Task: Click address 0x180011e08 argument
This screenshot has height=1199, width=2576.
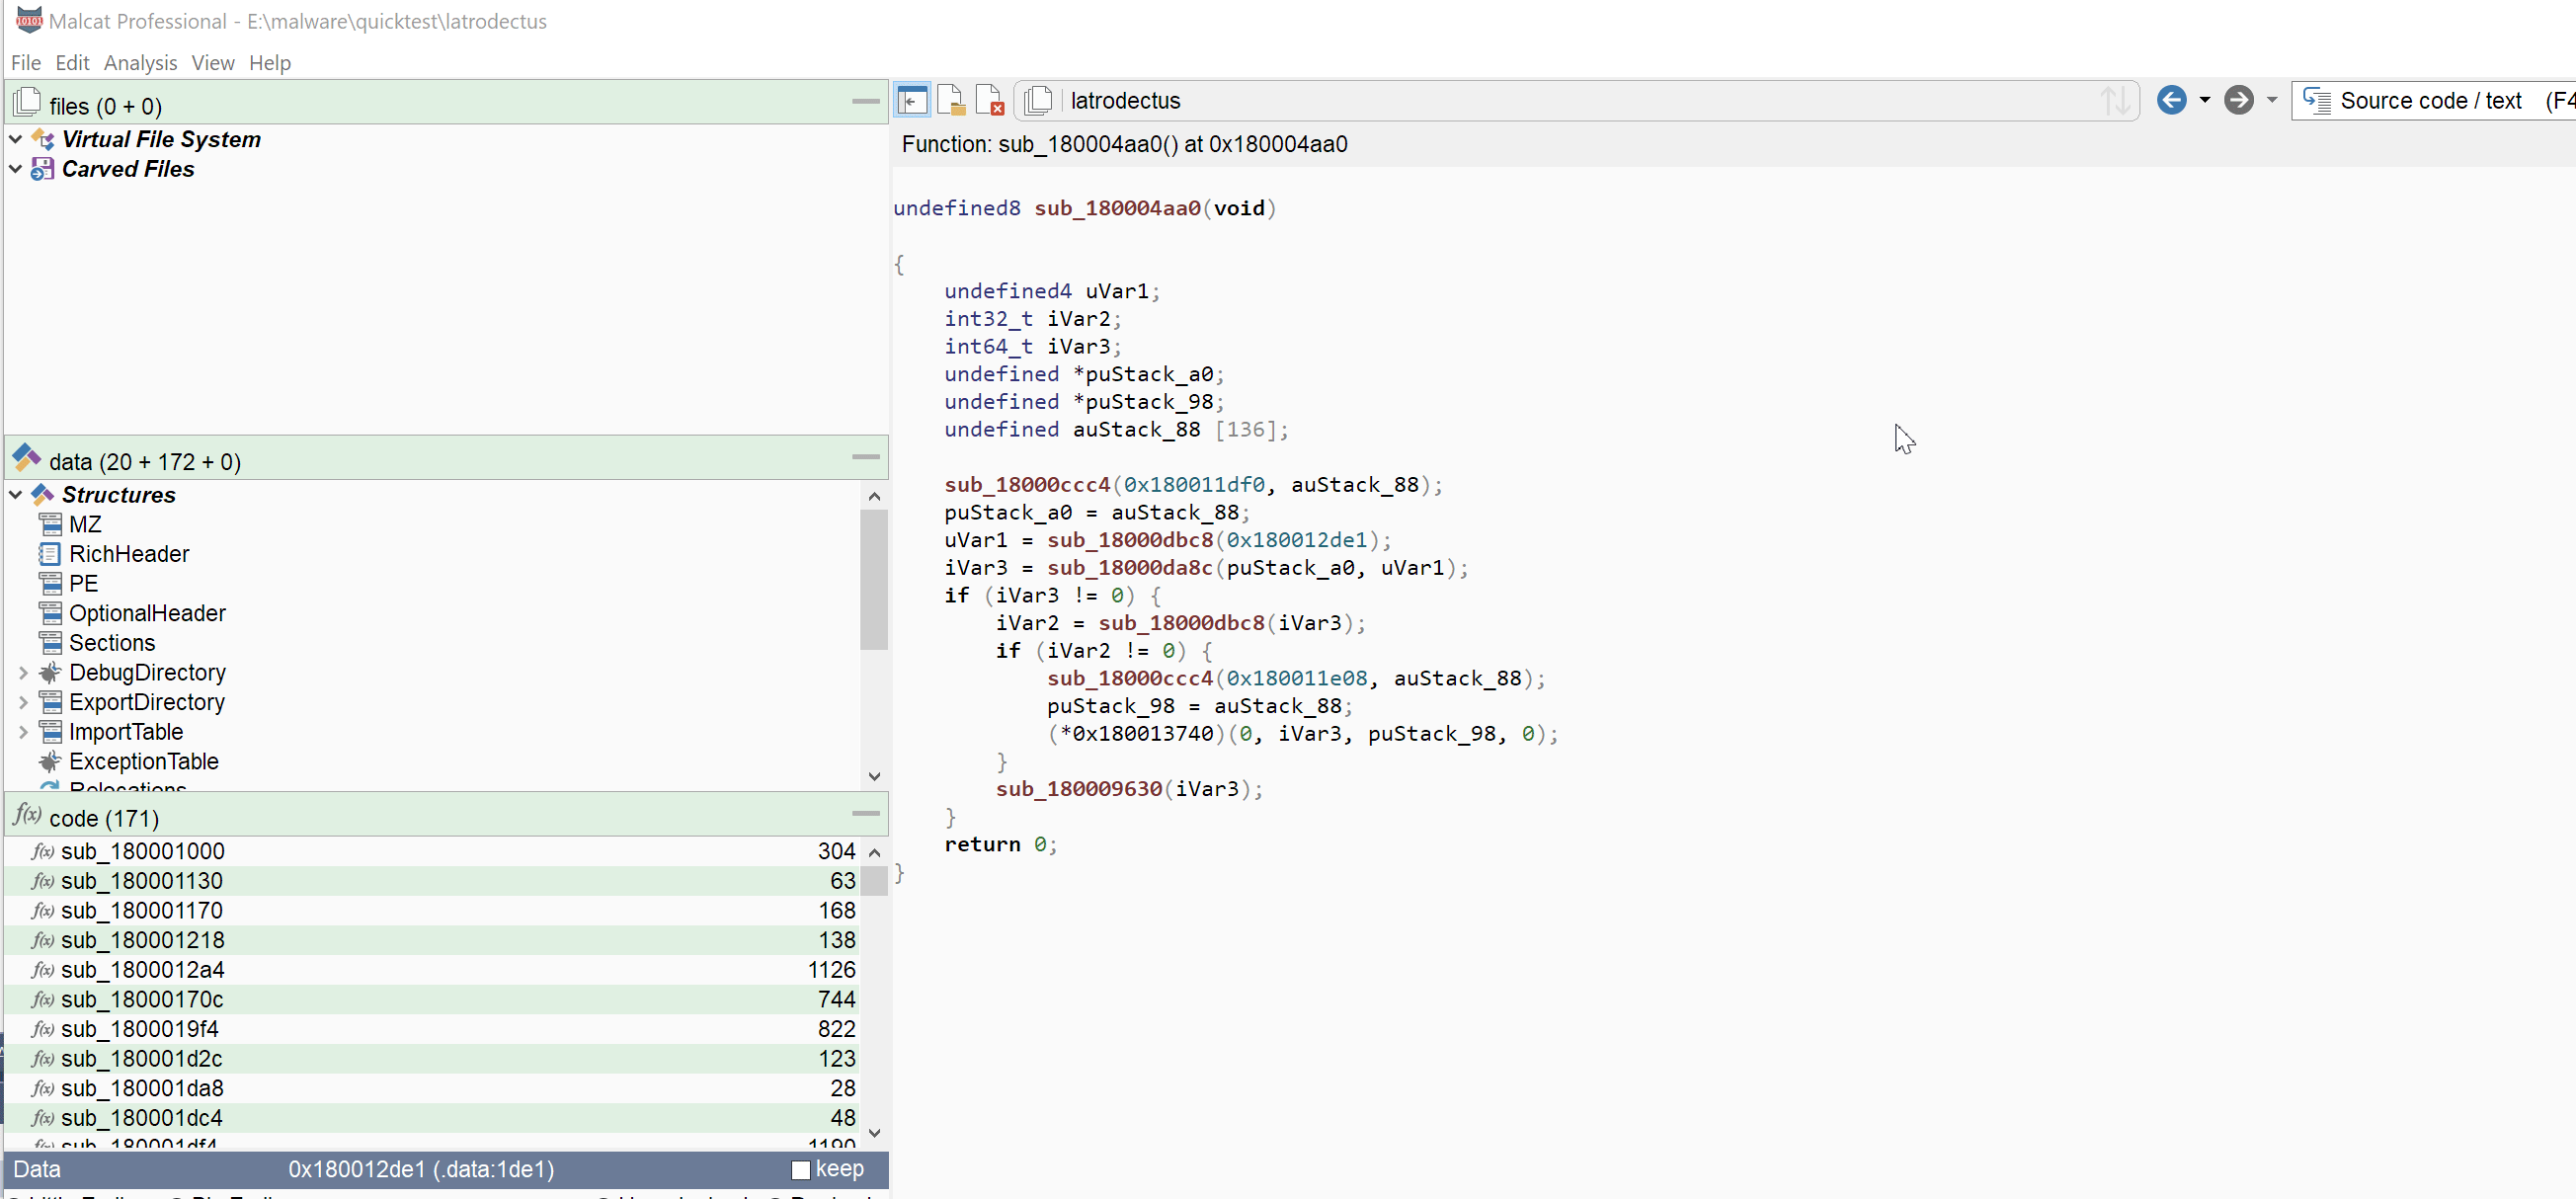Action: (1296, 679)
